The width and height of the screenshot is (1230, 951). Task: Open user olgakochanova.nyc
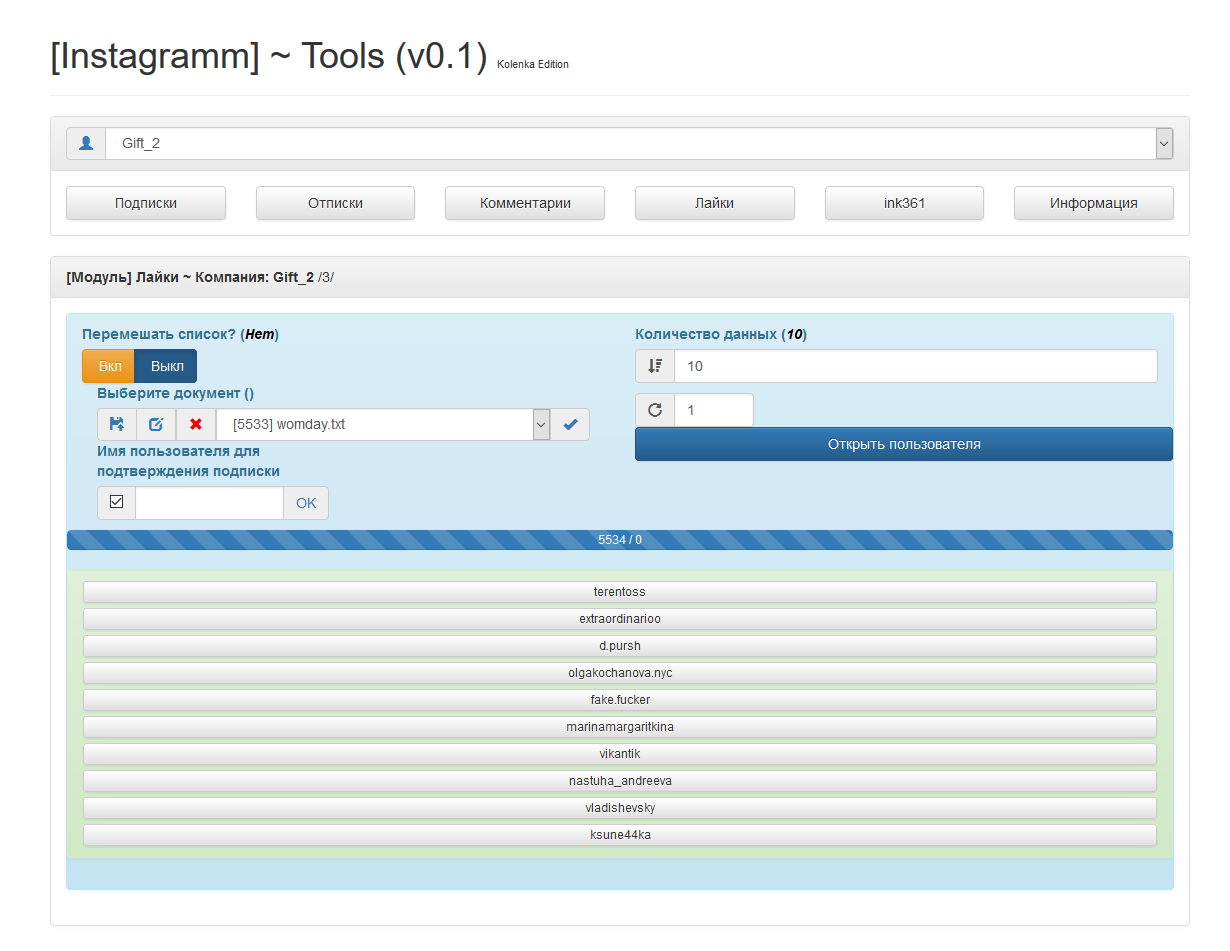(x=620, y=673)
